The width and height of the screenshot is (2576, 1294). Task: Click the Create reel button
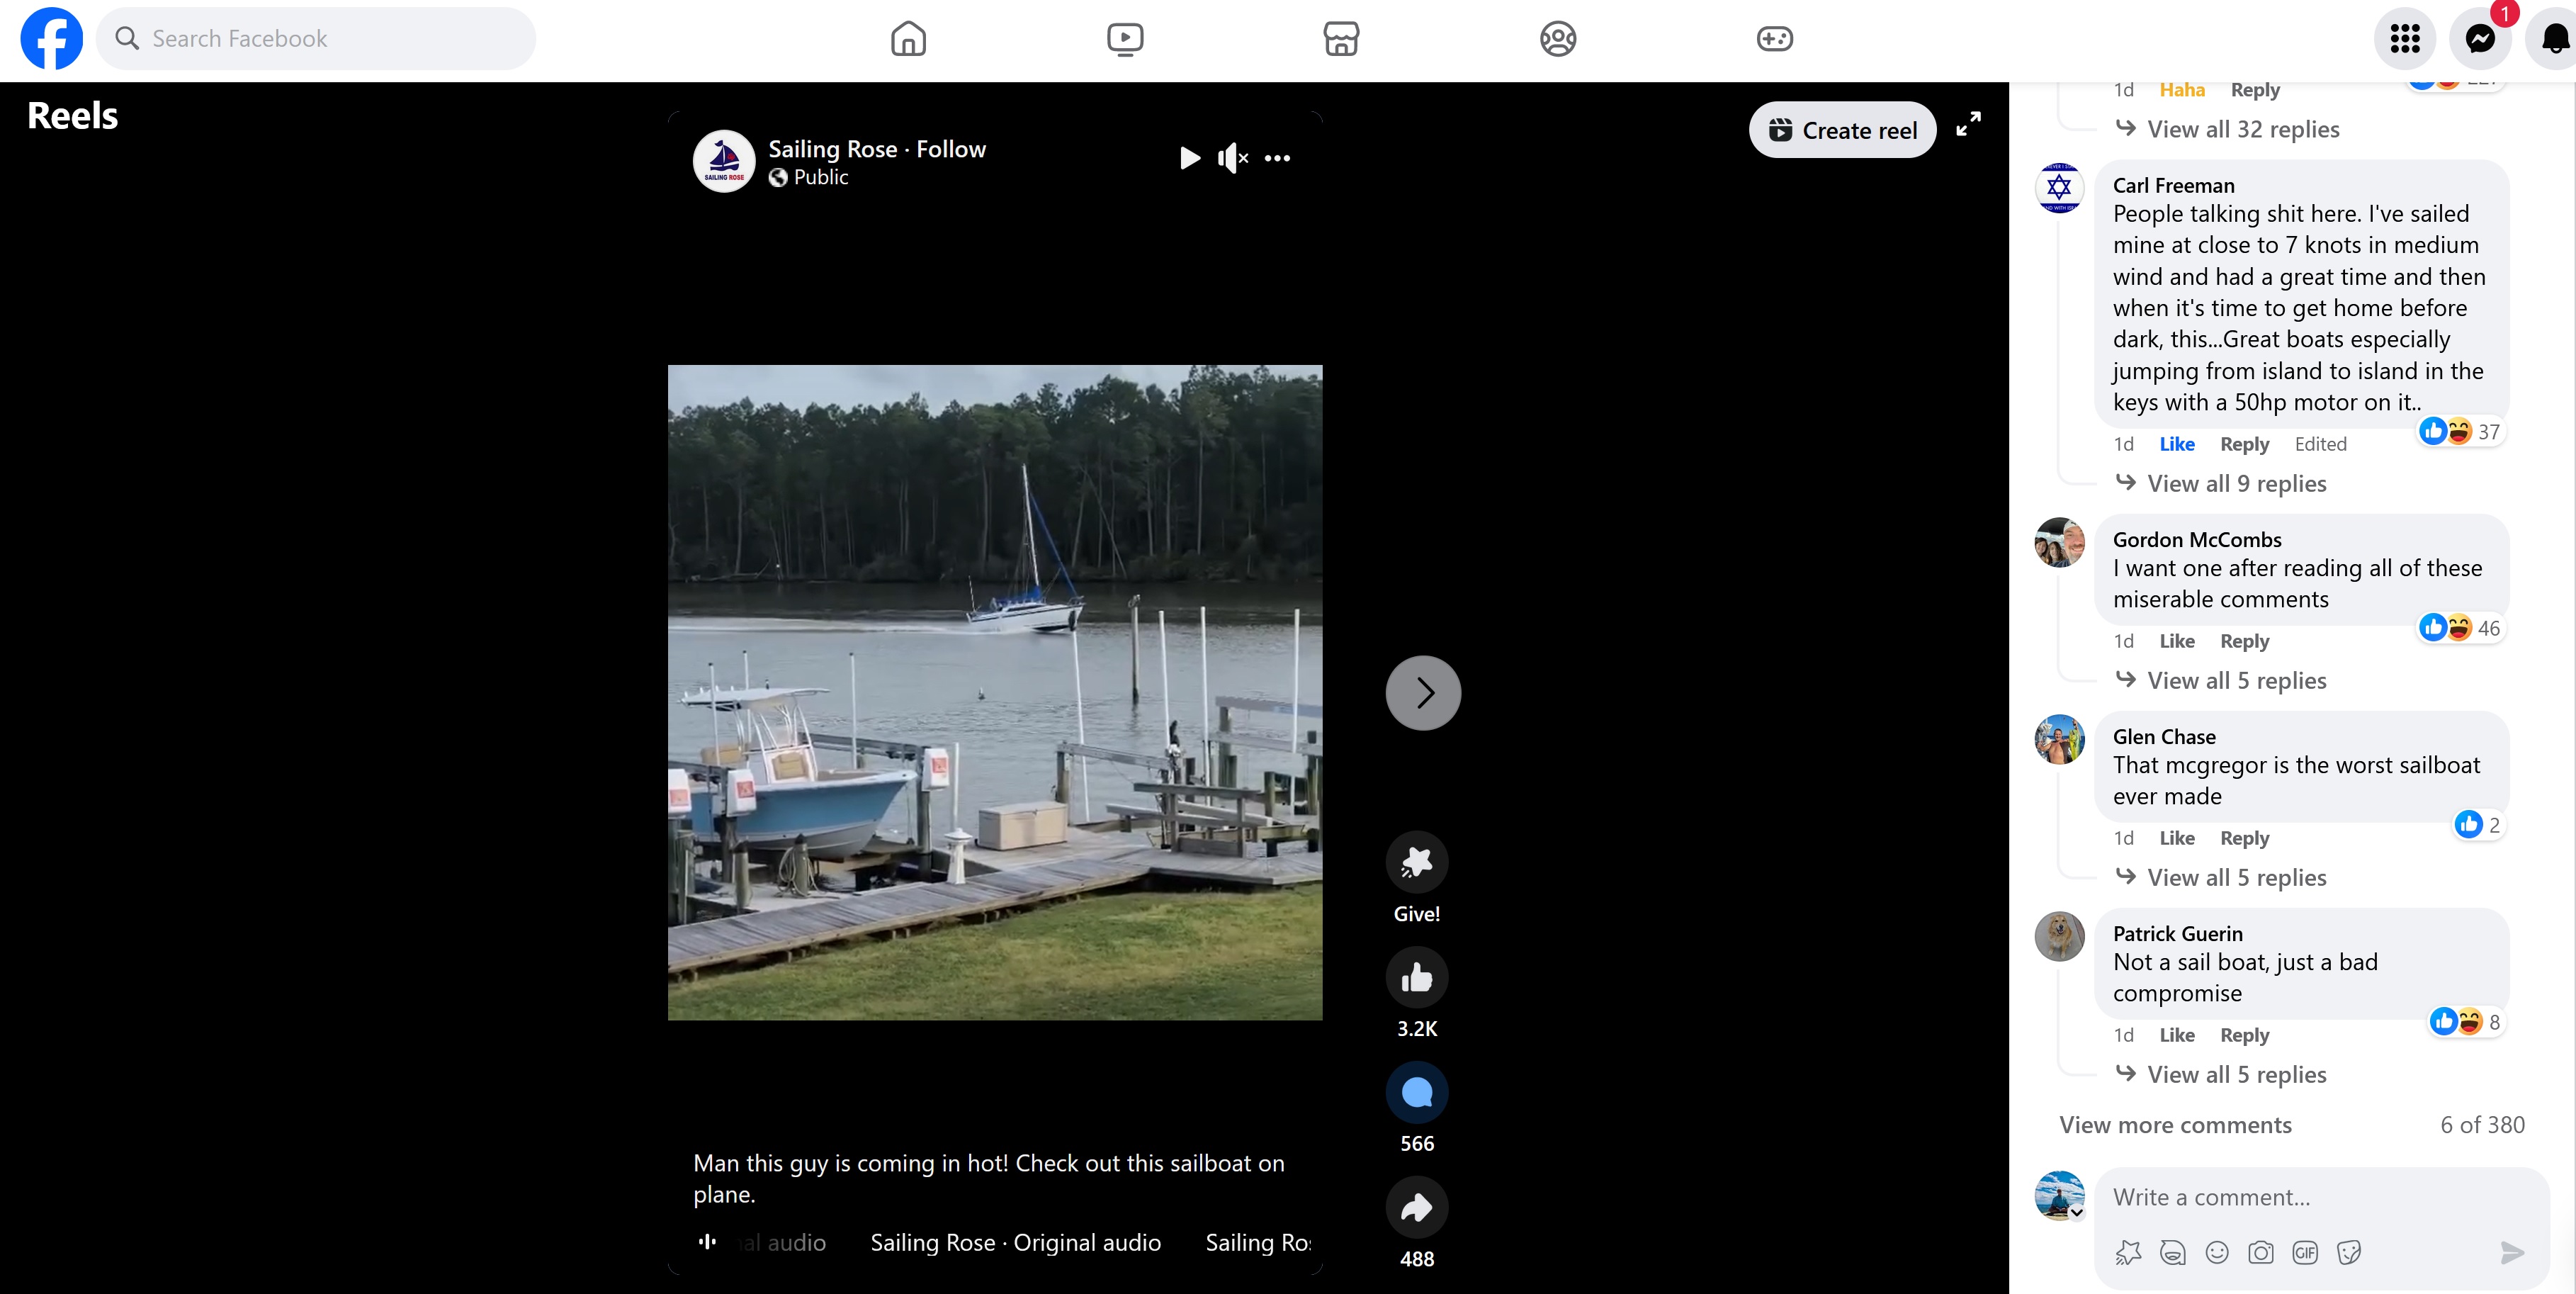click(x=1842, y=130)
